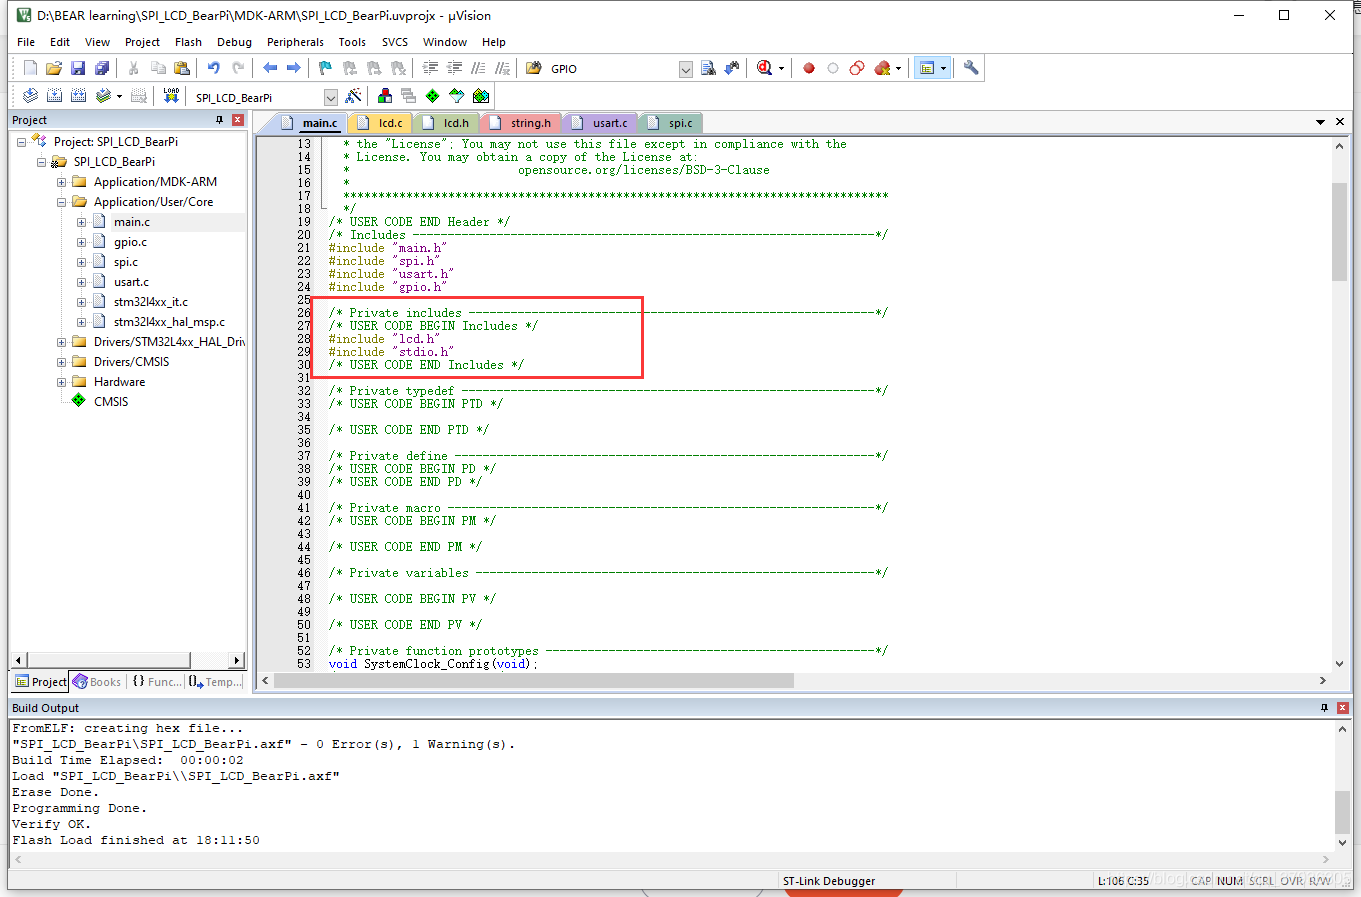
Task: Close the Project panel
Action: pyautogui.click(x=238, y=120)
